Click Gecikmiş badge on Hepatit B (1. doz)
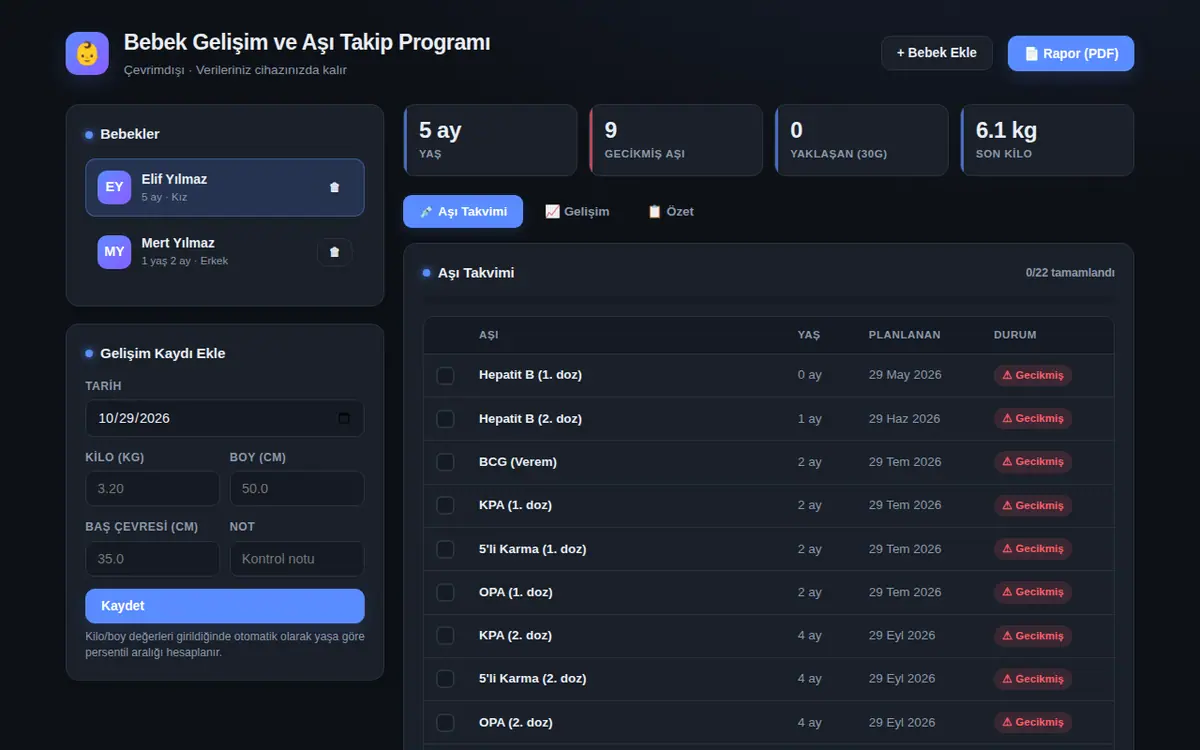Screen dimensions: 1200x750 [x=1033, y=375]
